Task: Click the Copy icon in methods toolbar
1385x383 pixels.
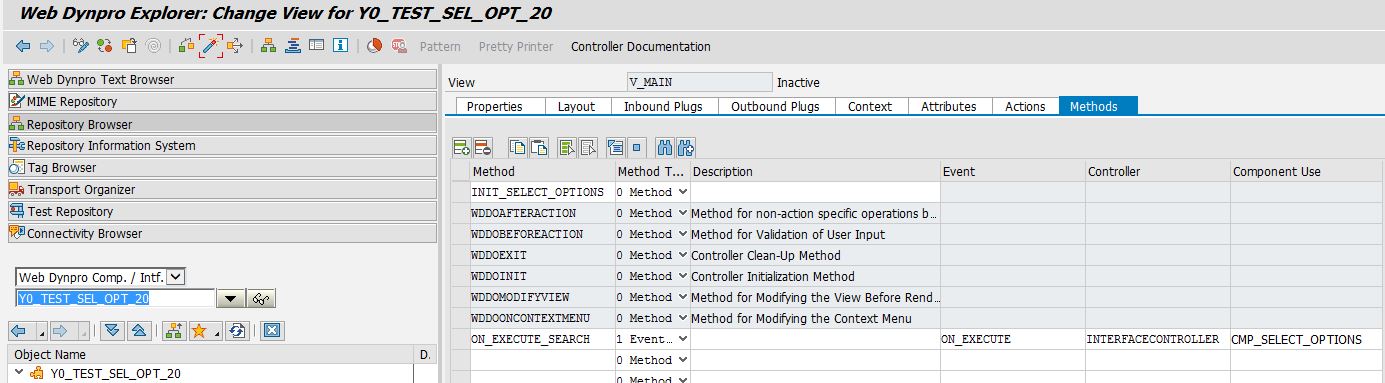Action: tap(518, 148)
